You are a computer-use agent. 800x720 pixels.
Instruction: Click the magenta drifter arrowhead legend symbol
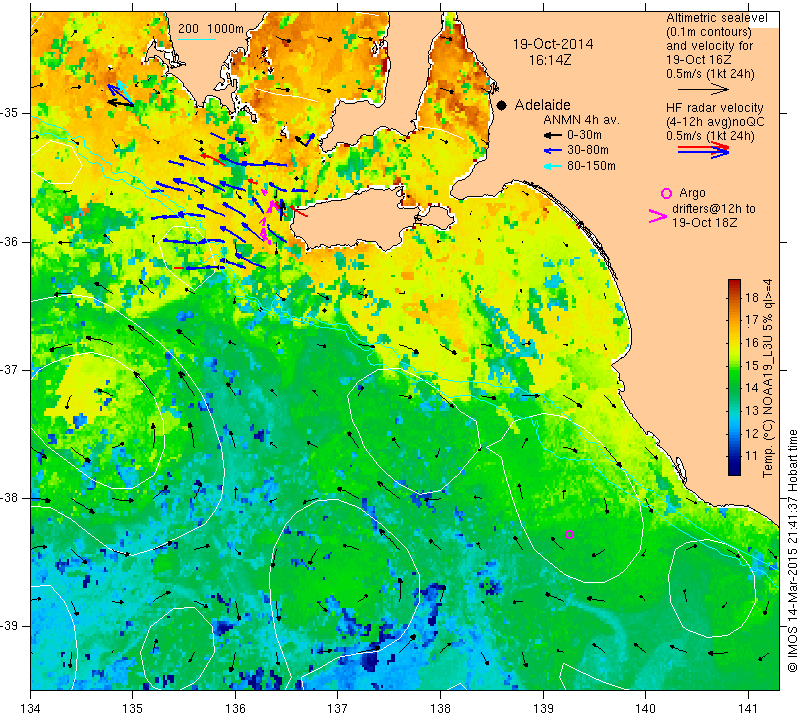(x=658, y=216)
